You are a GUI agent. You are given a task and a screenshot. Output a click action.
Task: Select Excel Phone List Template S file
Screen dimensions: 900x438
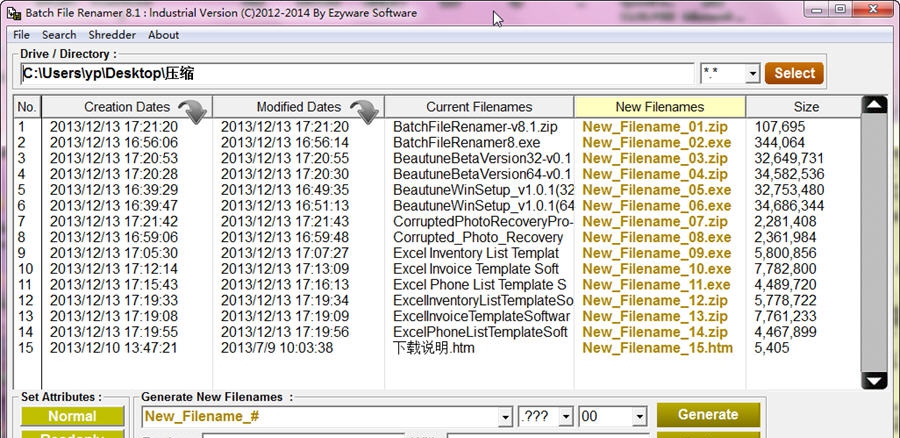[479, 285]
